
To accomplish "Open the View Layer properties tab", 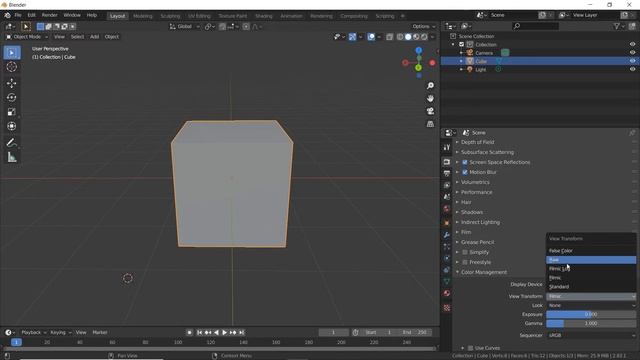I will click(447, 185).
